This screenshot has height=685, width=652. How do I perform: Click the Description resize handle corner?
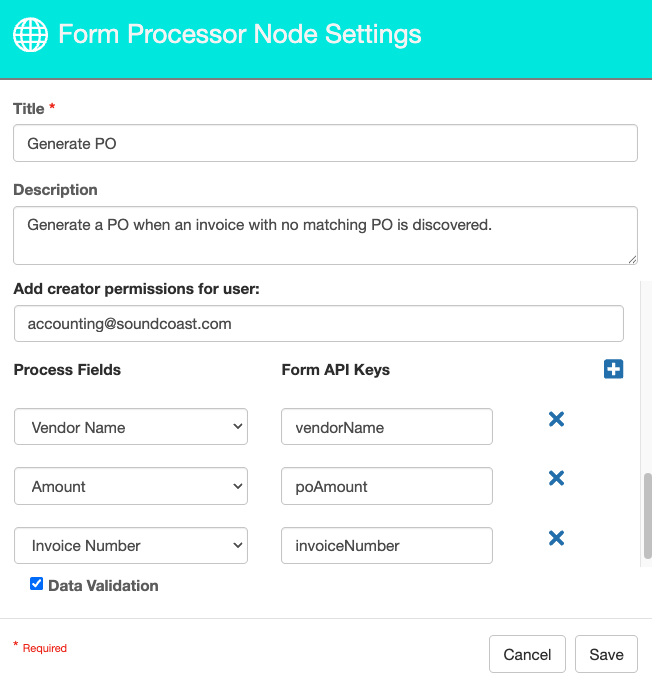(x=632, y=259)
